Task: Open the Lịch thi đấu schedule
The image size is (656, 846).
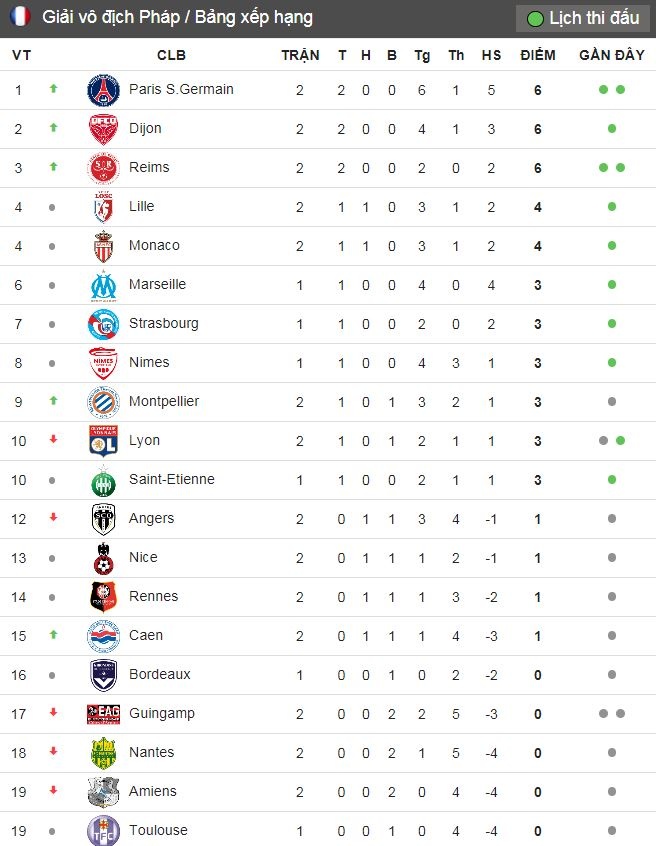Action: 583,18
